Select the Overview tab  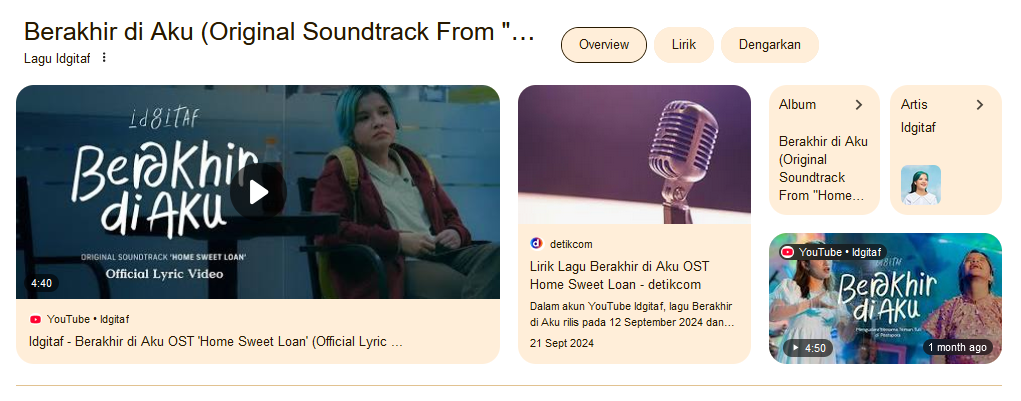click(x=604, y=45)
